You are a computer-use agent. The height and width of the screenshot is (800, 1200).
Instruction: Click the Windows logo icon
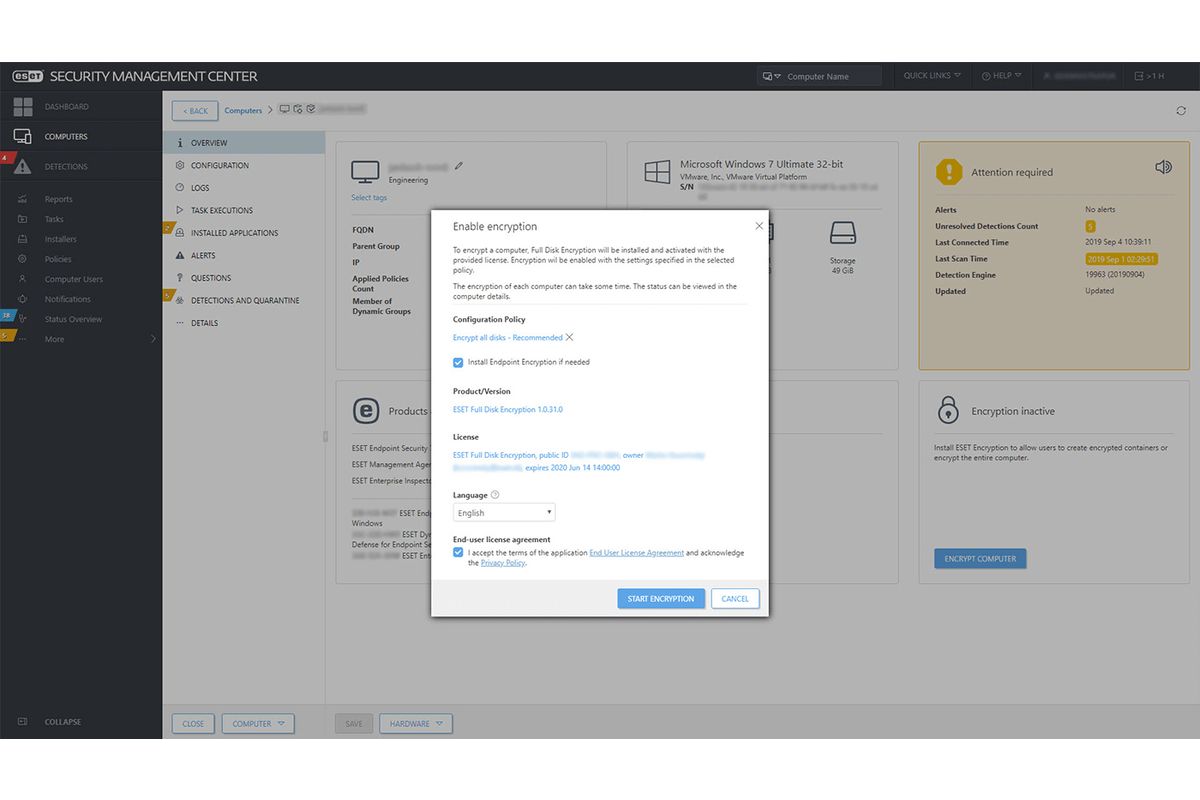(657, 172)
